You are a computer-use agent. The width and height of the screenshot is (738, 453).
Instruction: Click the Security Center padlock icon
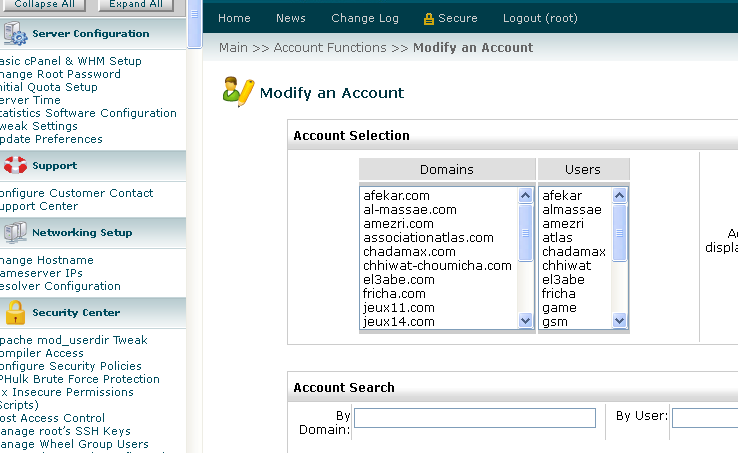click(x=14, y=313)
